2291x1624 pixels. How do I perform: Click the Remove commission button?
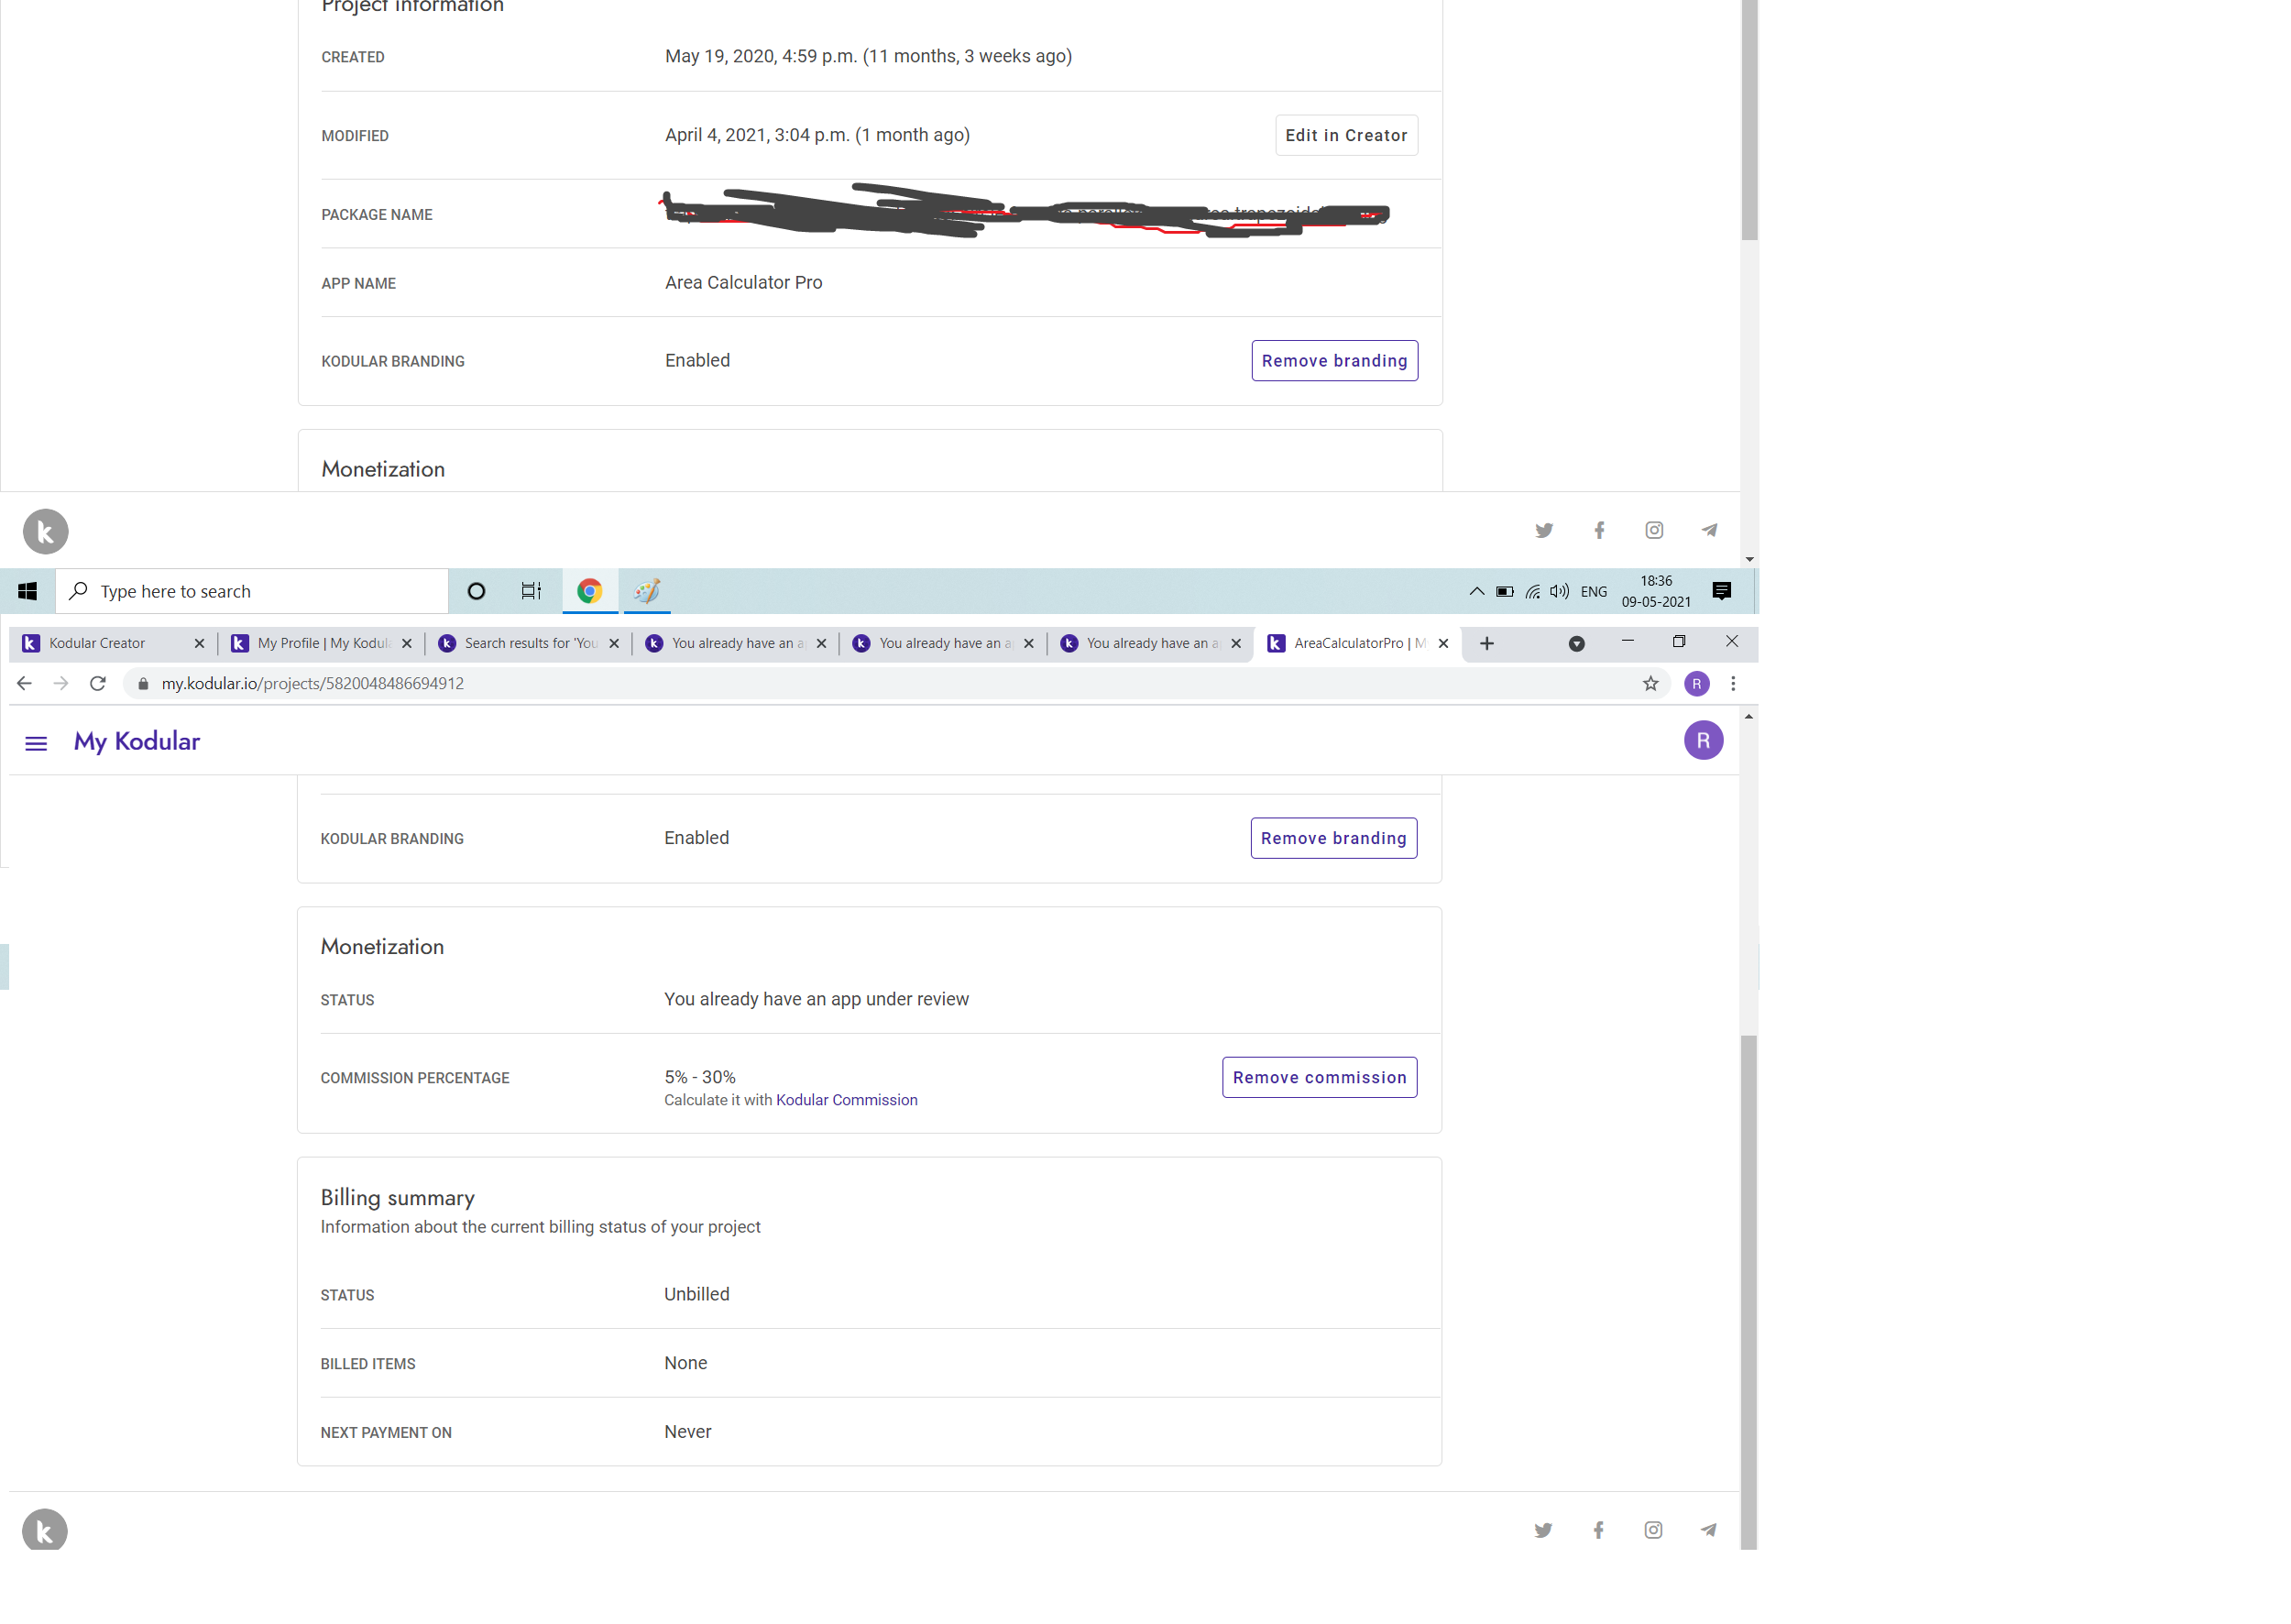pyautogui.click(x=1319, y=1078)
